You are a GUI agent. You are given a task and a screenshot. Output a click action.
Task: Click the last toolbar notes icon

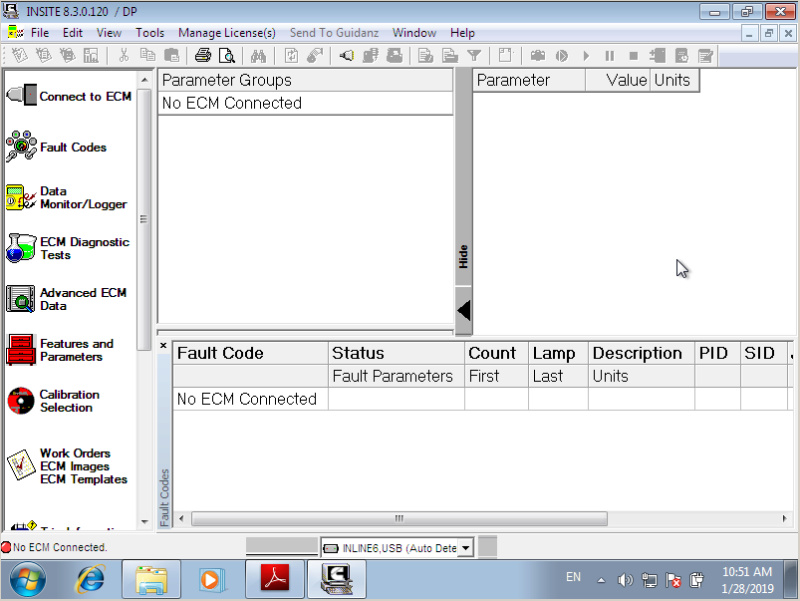coord(705,55)
